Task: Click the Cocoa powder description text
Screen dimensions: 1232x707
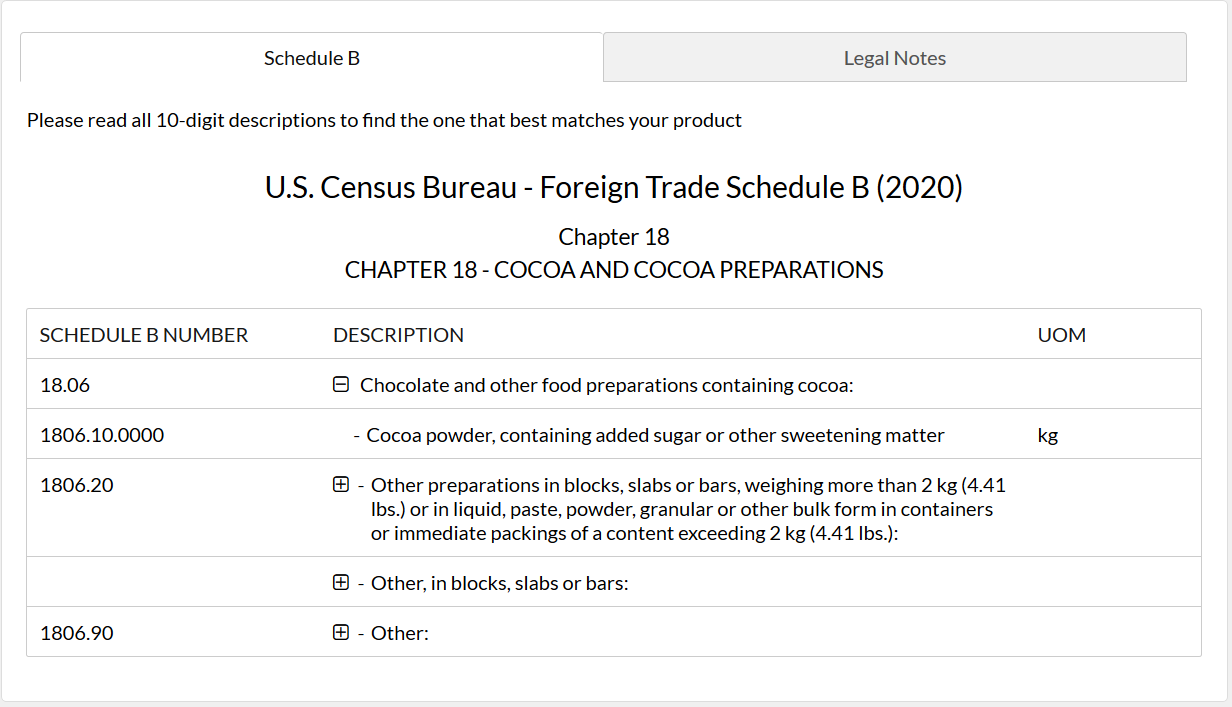Action: coord(655,435)
